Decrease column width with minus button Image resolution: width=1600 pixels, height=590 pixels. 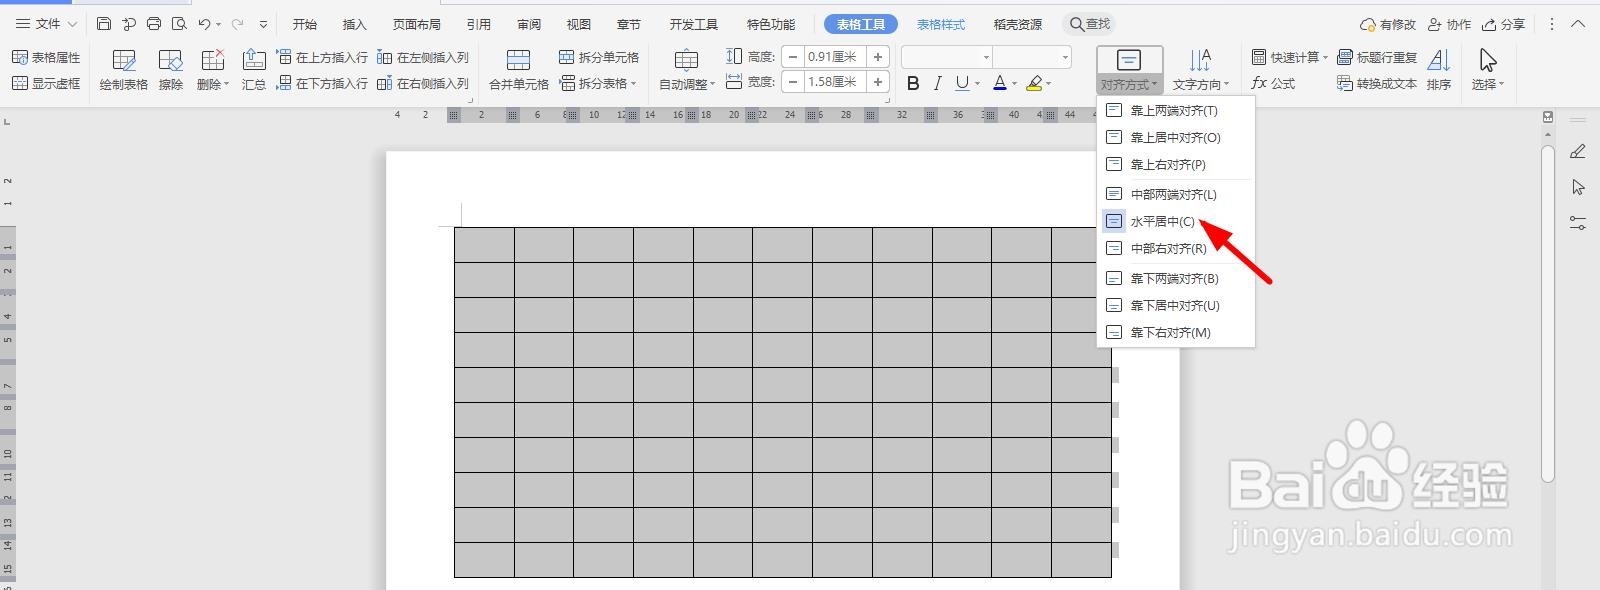coord(792,82)
